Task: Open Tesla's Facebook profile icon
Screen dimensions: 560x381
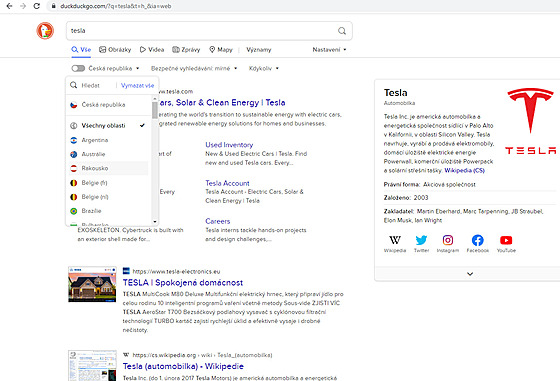Action: click(x=478, y=240)
